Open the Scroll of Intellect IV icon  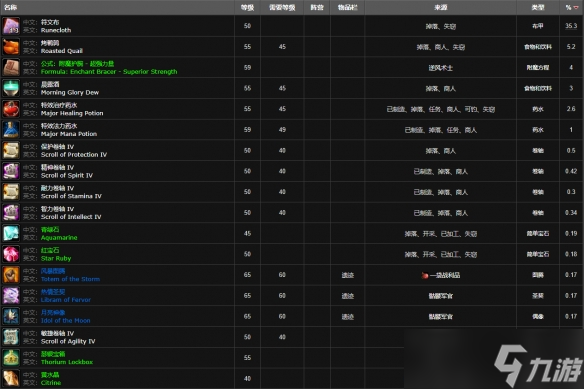pyautogui.click(x=11, y=213)
